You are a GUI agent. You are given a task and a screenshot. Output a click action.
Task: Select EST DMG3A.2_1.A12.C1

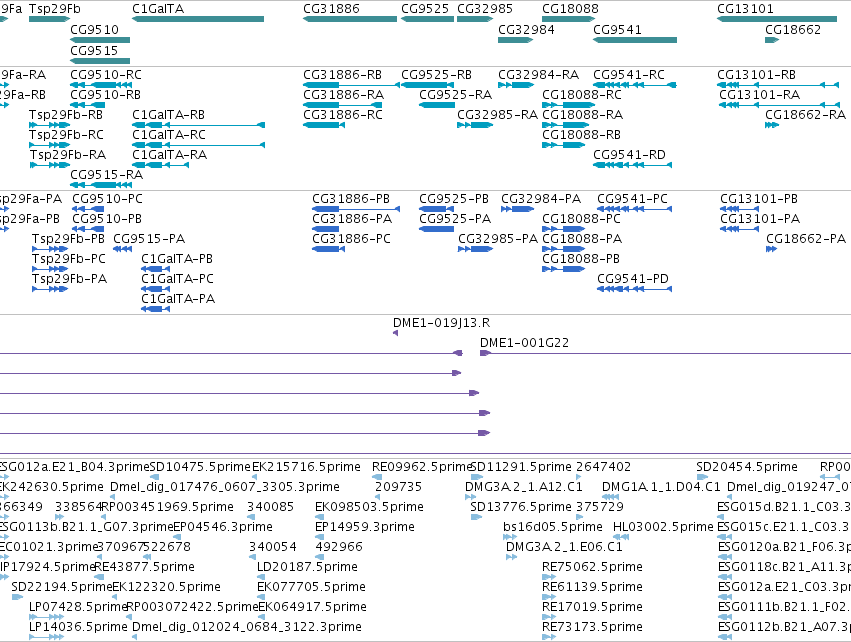click(x=524, y=487)
